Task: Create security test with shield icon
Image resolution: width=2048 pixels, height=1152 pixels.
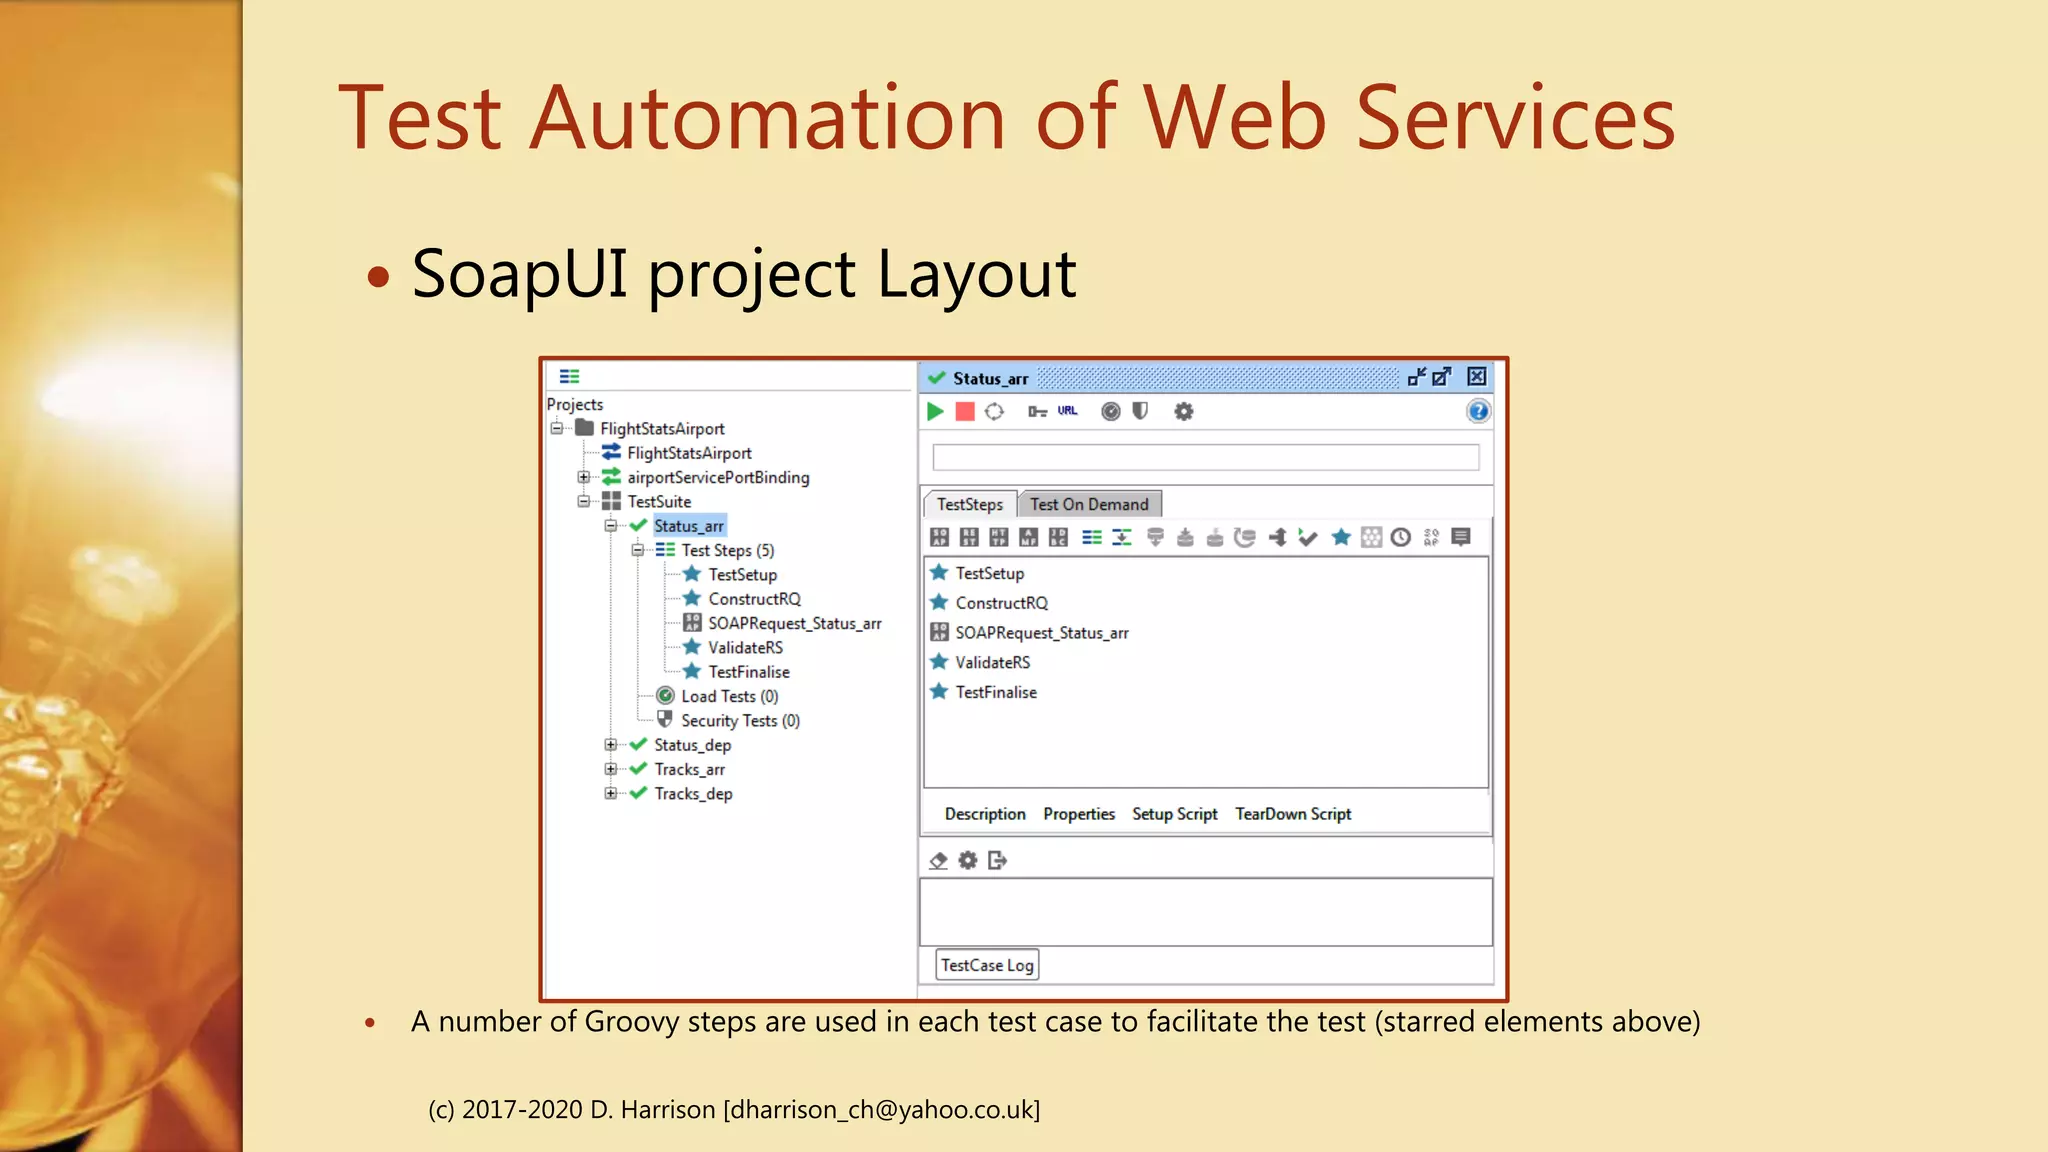Action: [1140, 411]
